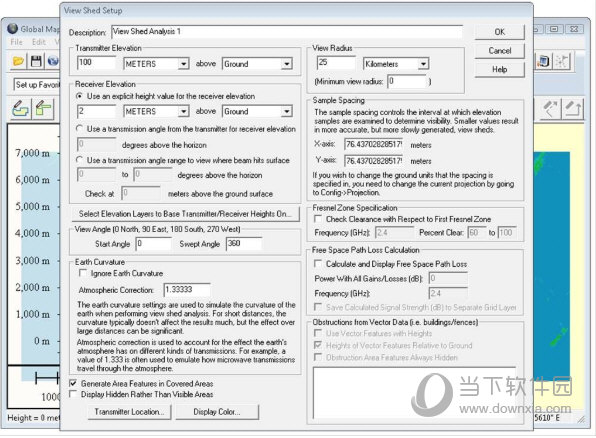The height and width of the screenshot is (438, 596).
Task: Select the area feature digitizer tool in Global Mapper
Action: (20, 110)
